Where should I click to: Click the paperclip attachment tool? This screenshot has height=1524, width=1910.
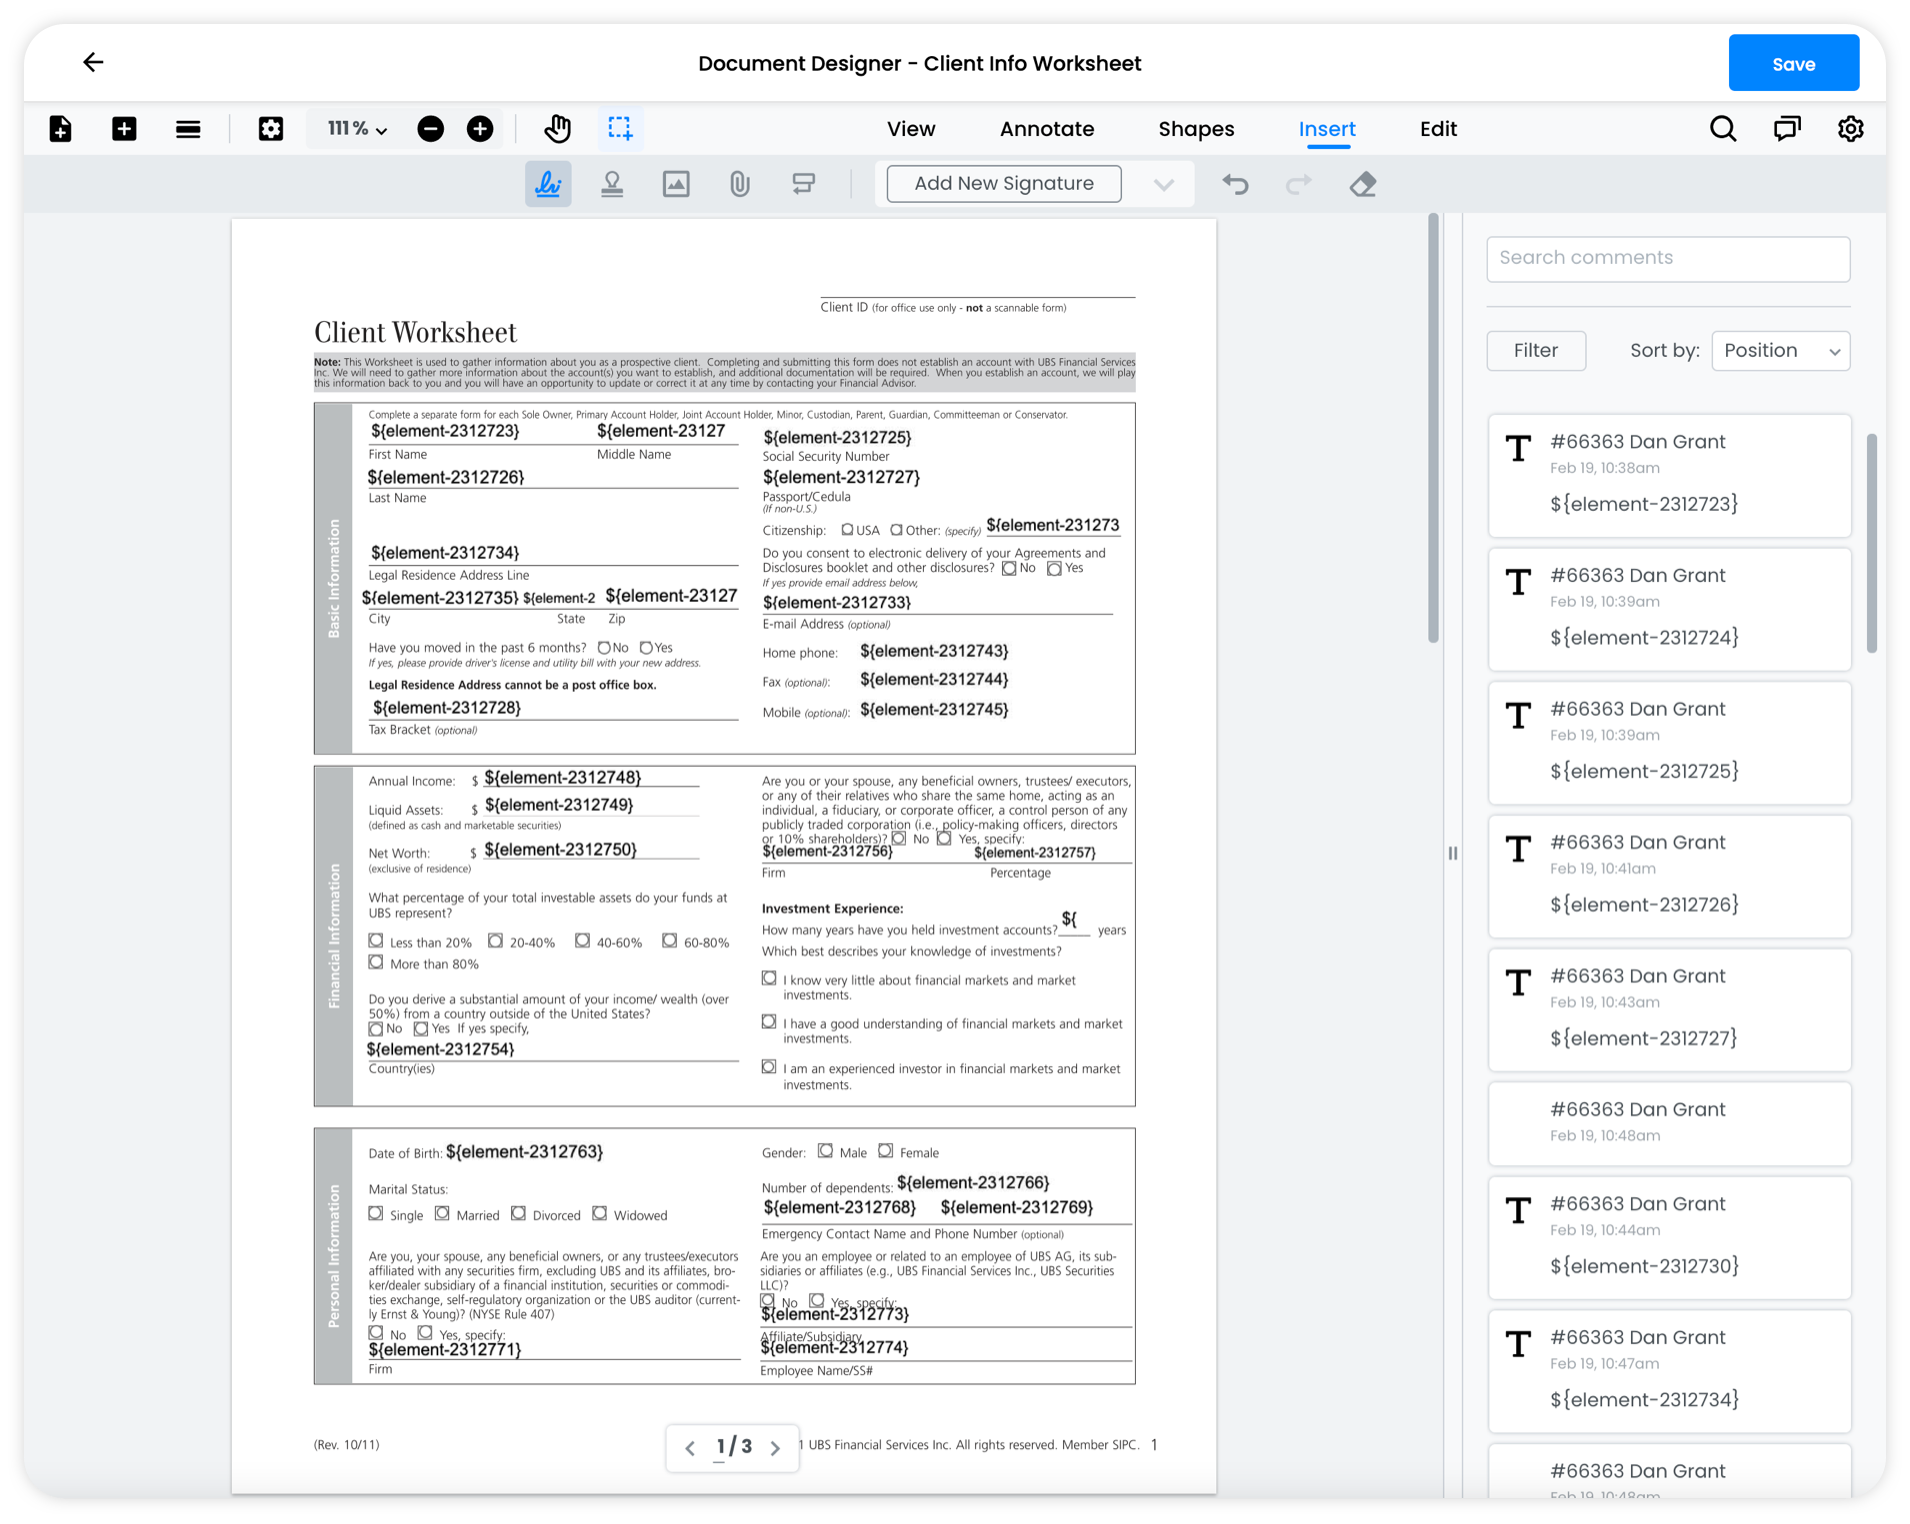[x=740, y=183]
